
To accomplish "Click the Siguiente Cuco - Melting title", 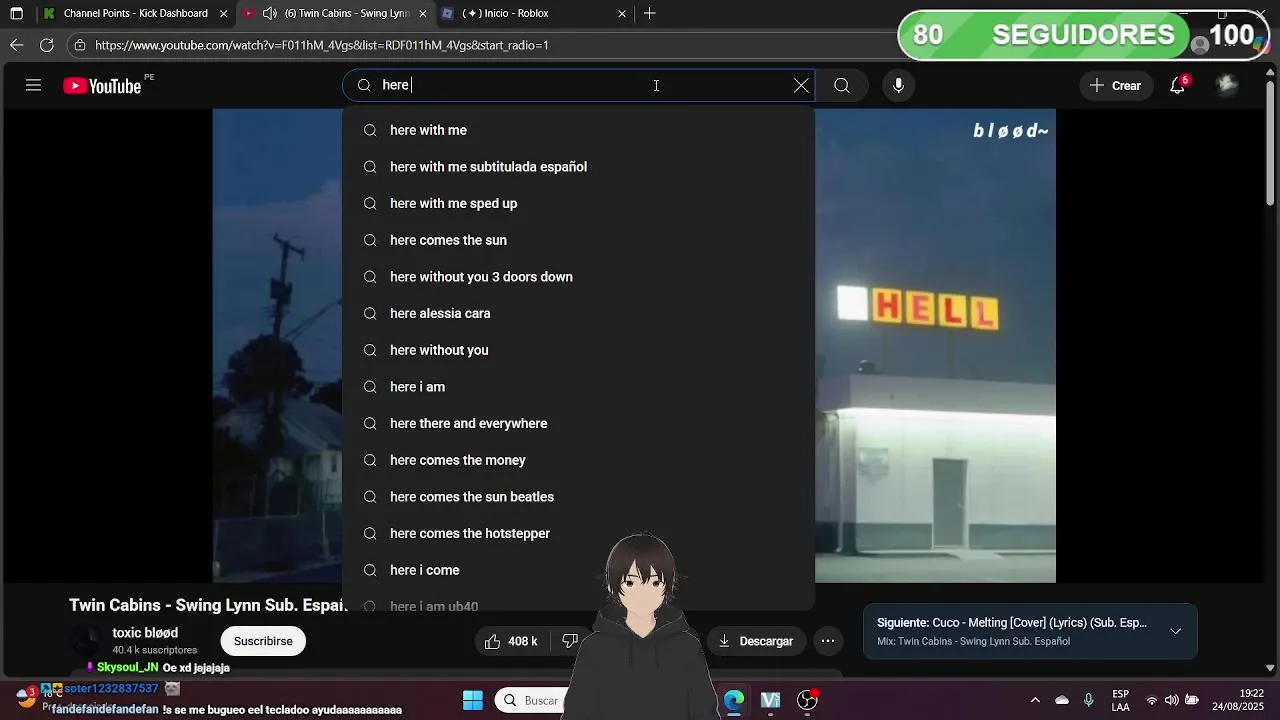I will (1012, 623).
